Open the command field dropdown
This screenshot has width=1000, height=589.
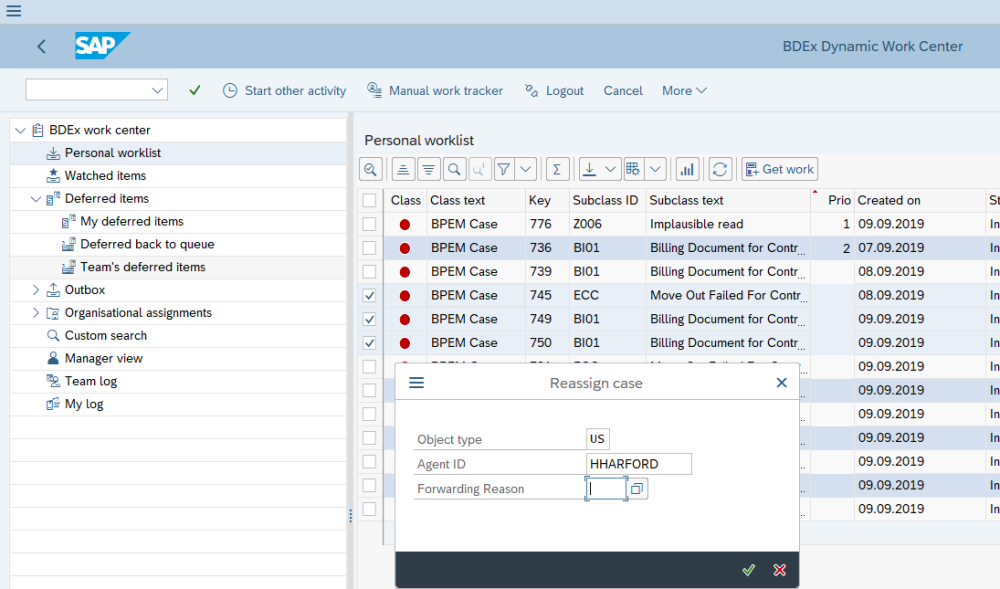[157, 90]
